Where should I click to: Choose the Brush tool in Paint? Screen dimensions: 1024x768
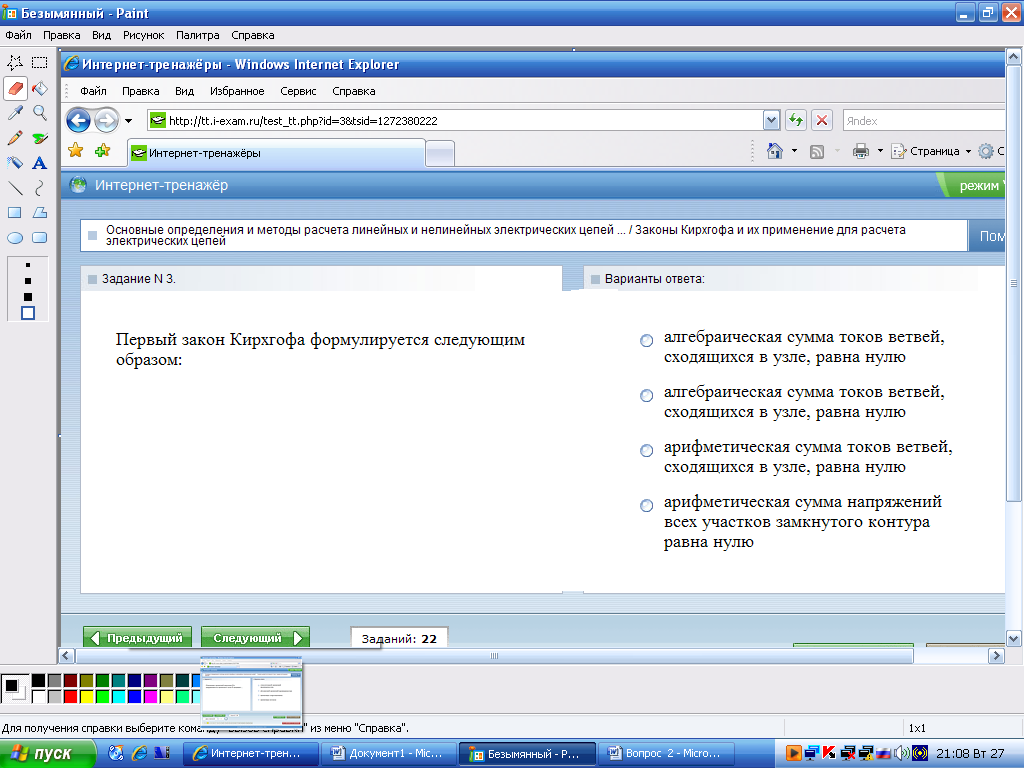tap(40, 138)
